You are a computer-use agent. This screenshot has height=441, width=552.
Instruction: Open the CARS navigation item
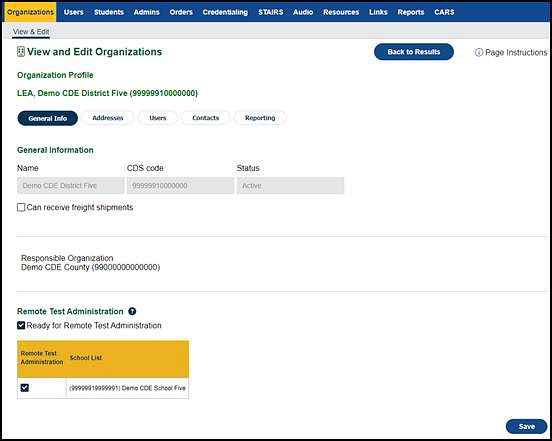click(x=444, y=12)
